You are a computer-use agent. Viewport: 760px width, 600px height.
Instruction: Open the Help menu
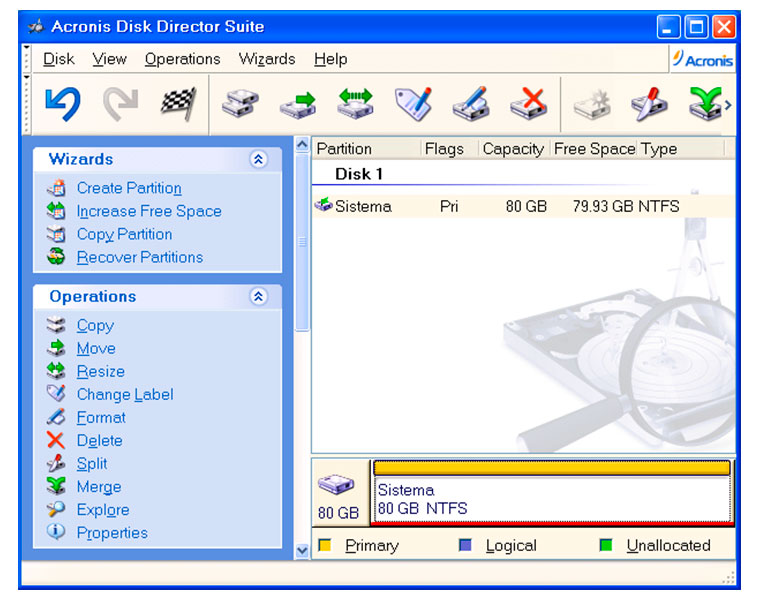(x=331, y=59)
